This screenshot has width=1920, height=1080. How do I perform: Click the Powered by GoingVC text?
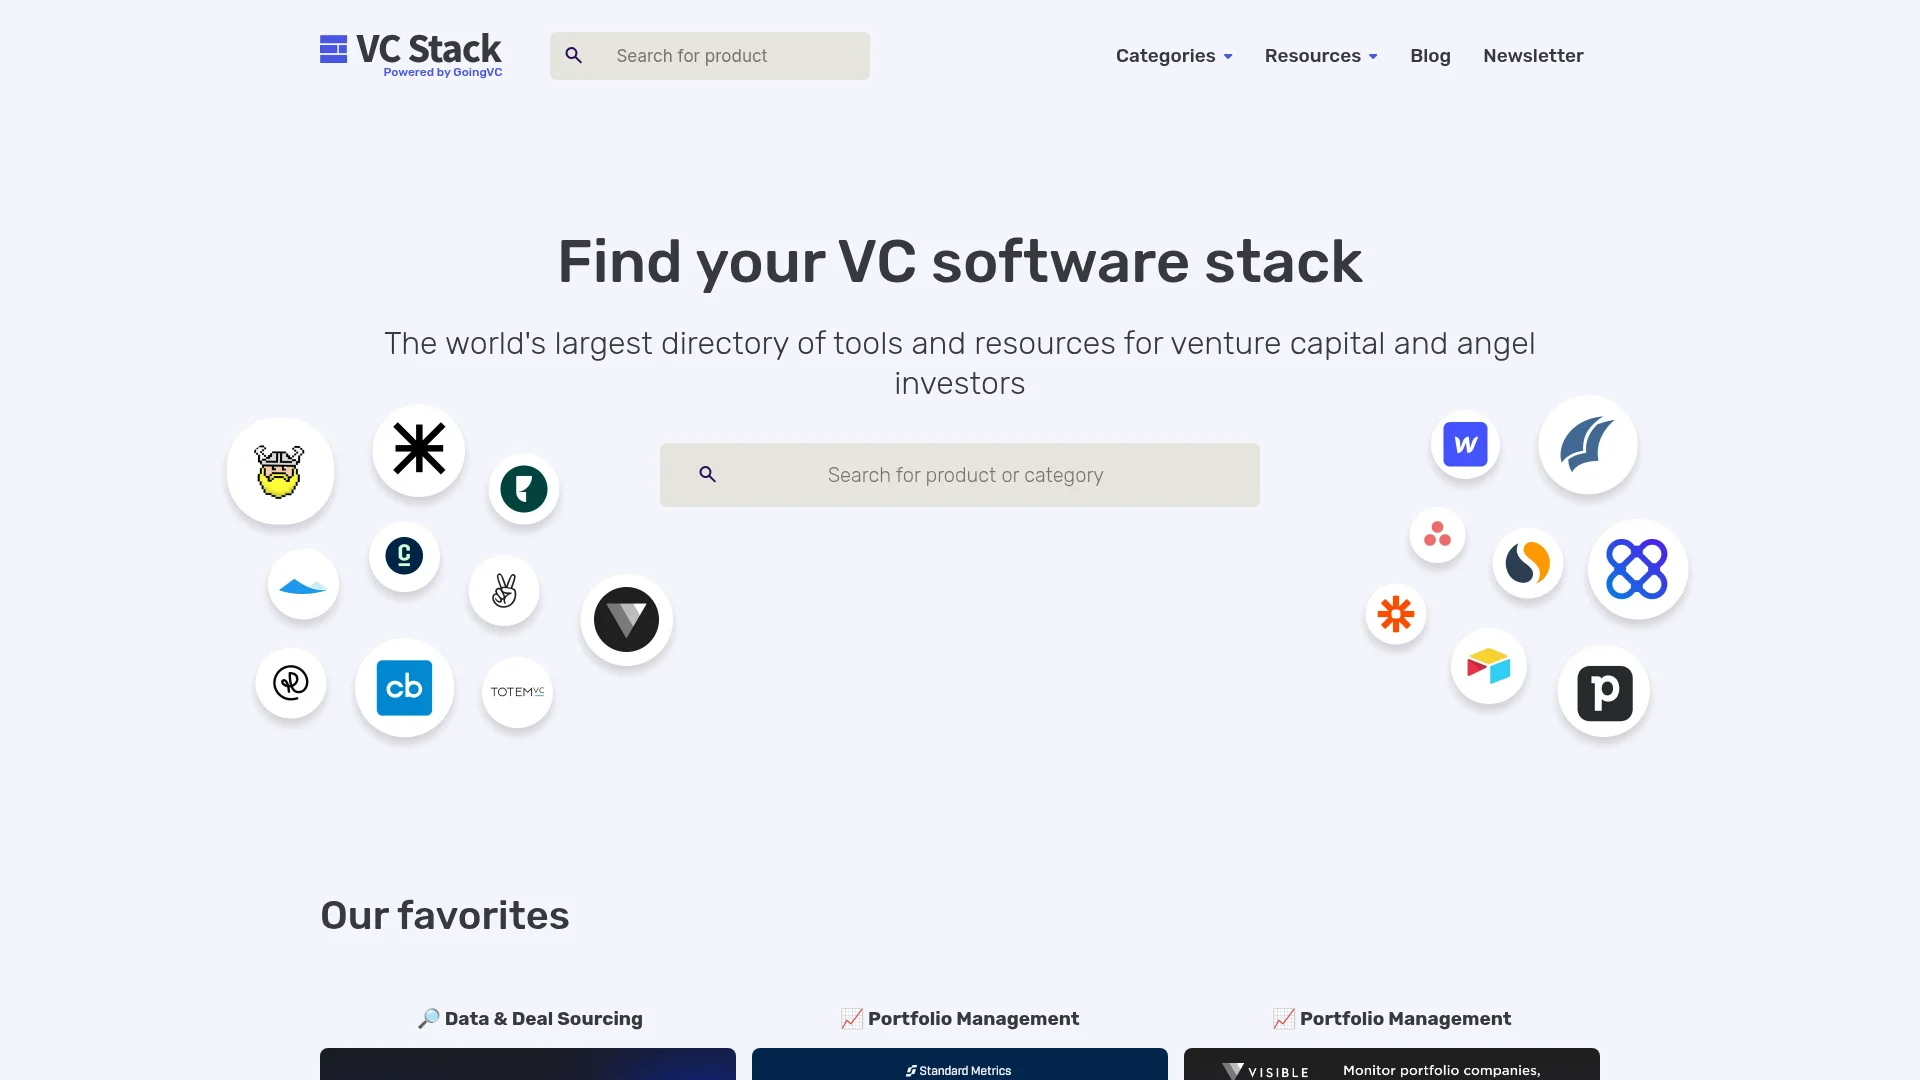(x=443, y=72)
